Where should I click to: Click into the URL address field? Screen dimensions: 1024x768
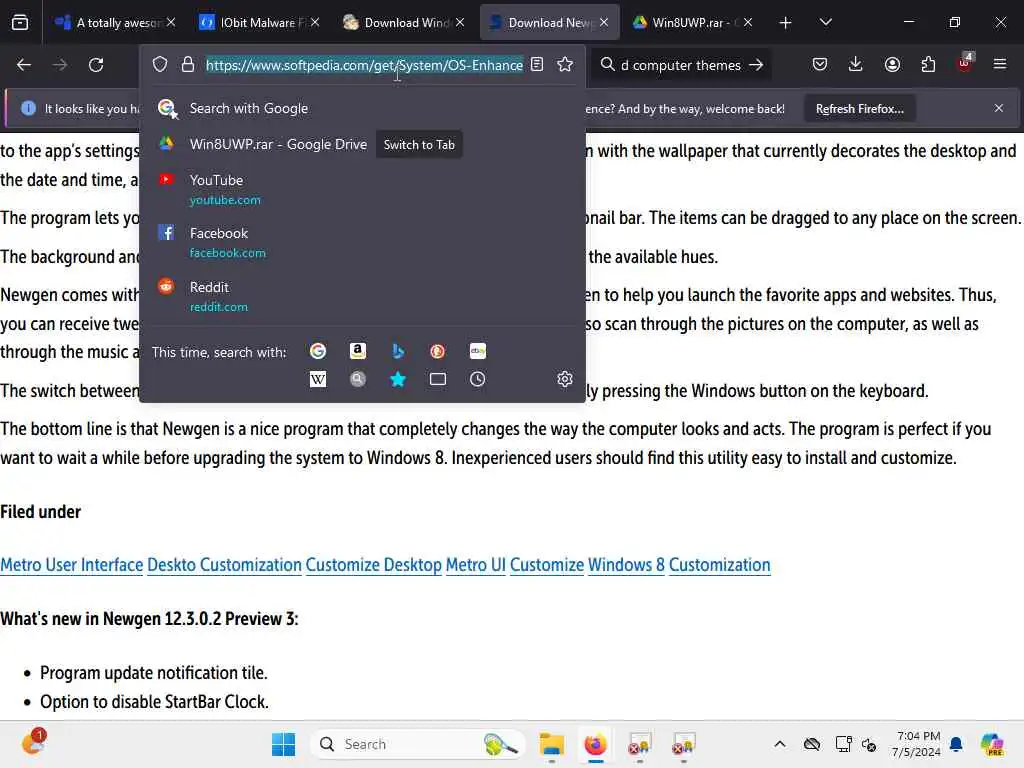[x=364, y=65]
